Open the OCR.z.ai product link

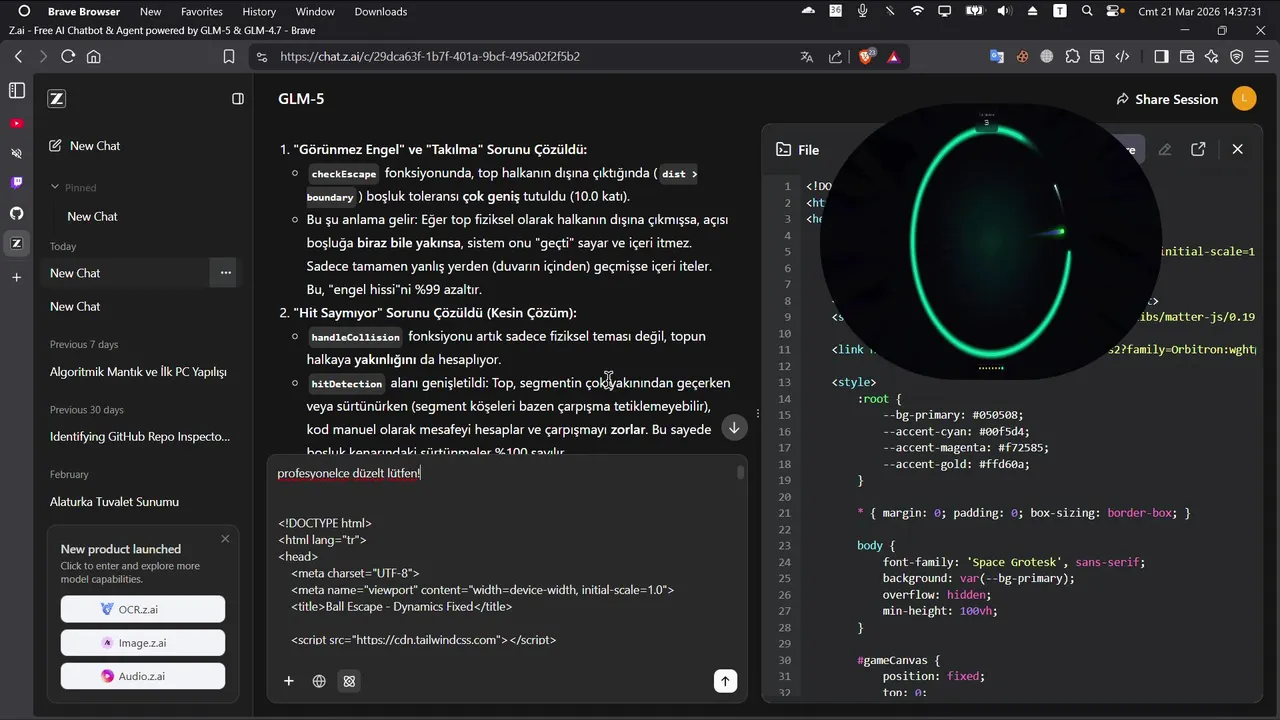[143, 609]
